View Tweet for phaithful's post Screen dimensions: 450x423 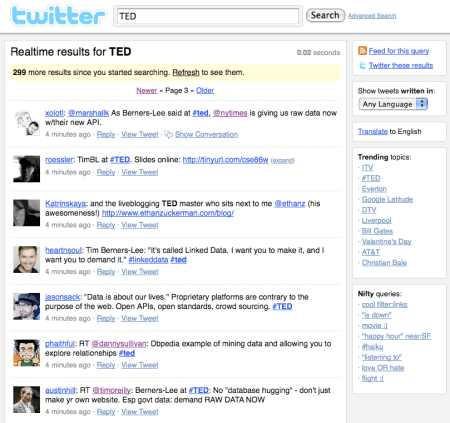tap(140, 365)
